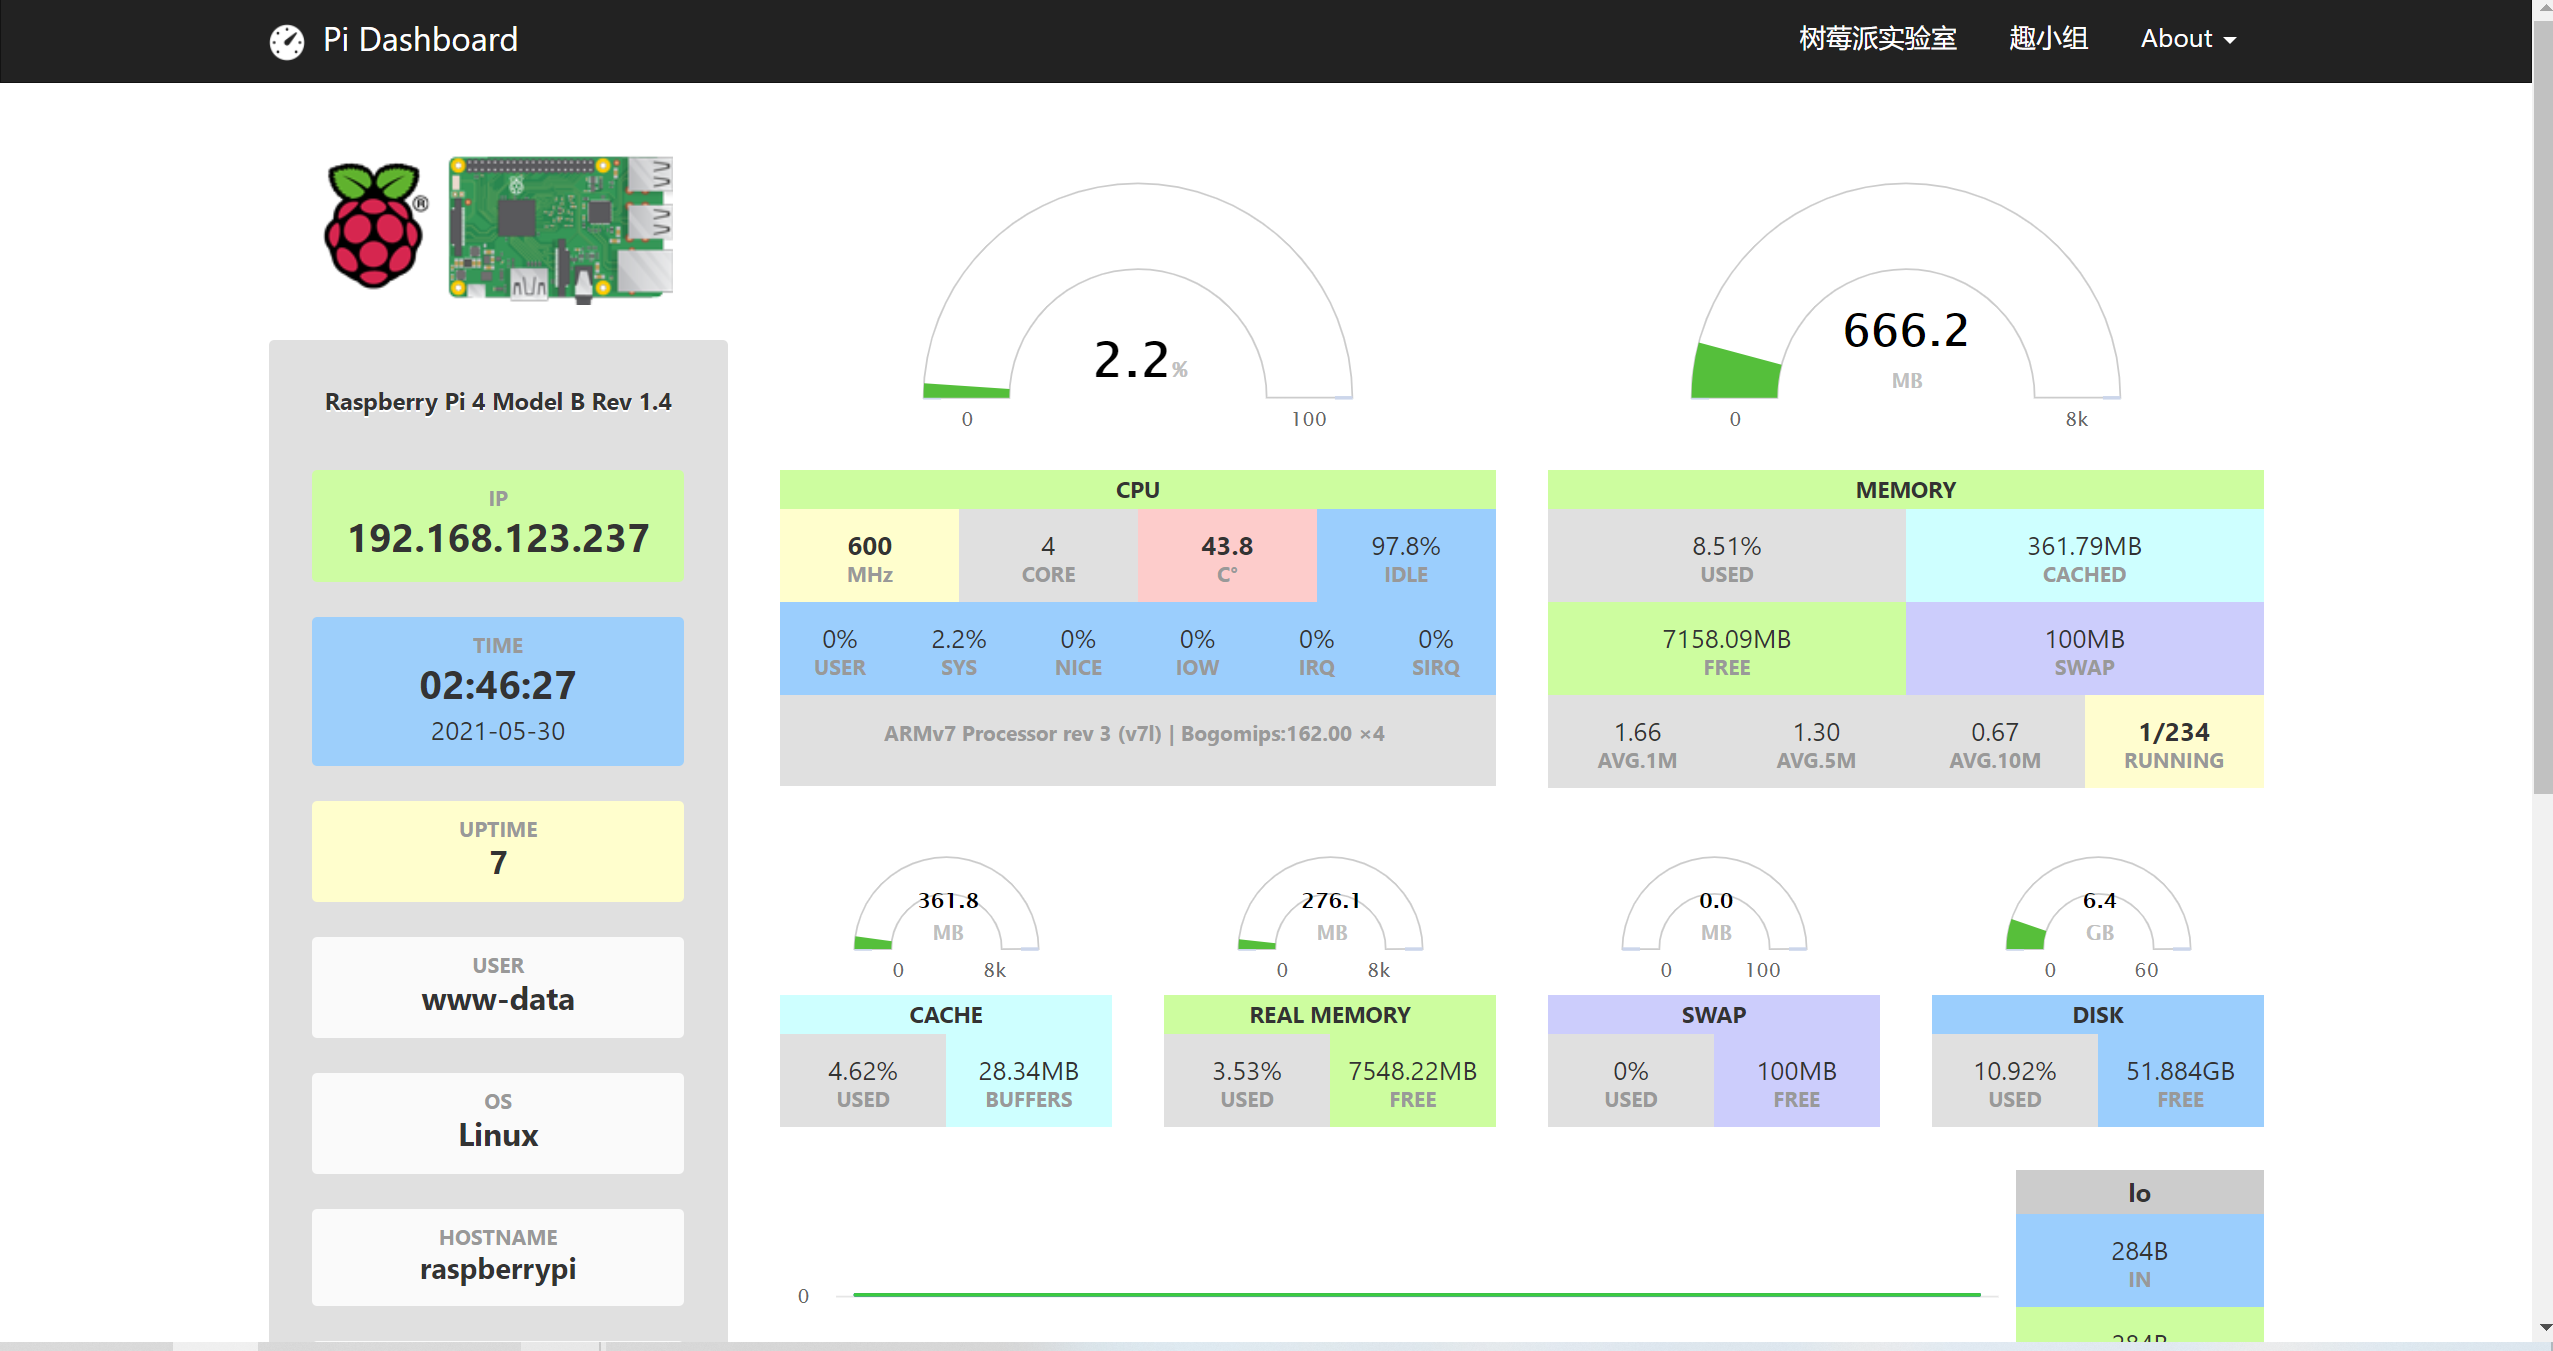The height and width of the screenshot is (1351, 2553).
Task: Select the MEMORY panel header
Action: tap(1903, 489)
